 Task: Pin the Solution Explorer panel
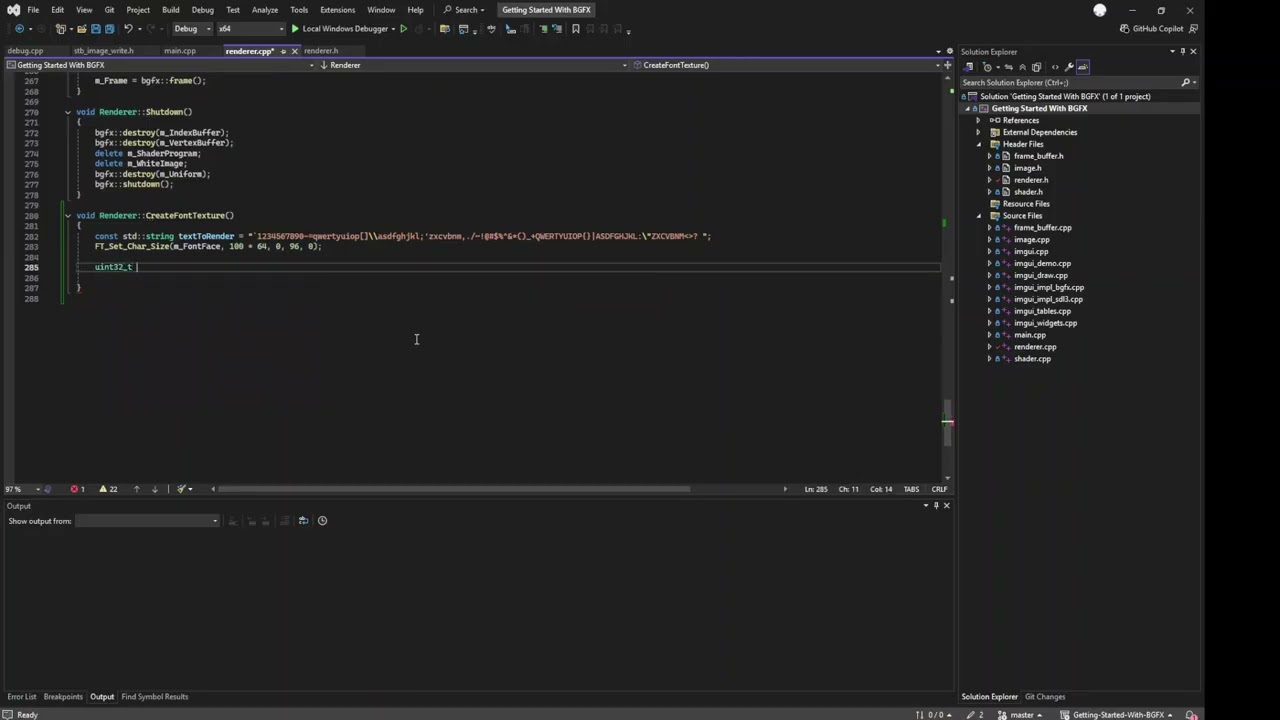pos(1182,51)
